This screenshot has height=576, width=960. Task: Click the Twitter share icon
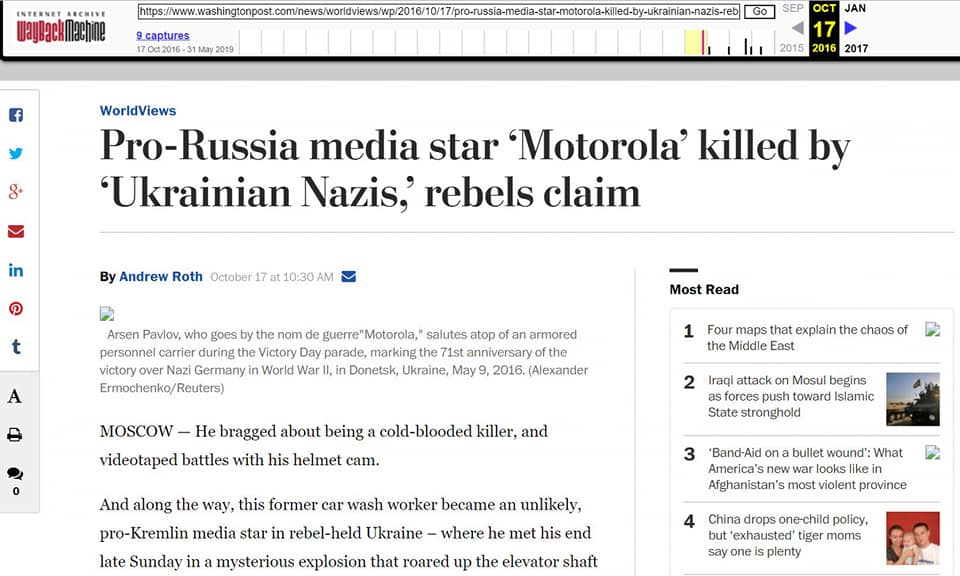pyautogui.click(x=16, y=154)
